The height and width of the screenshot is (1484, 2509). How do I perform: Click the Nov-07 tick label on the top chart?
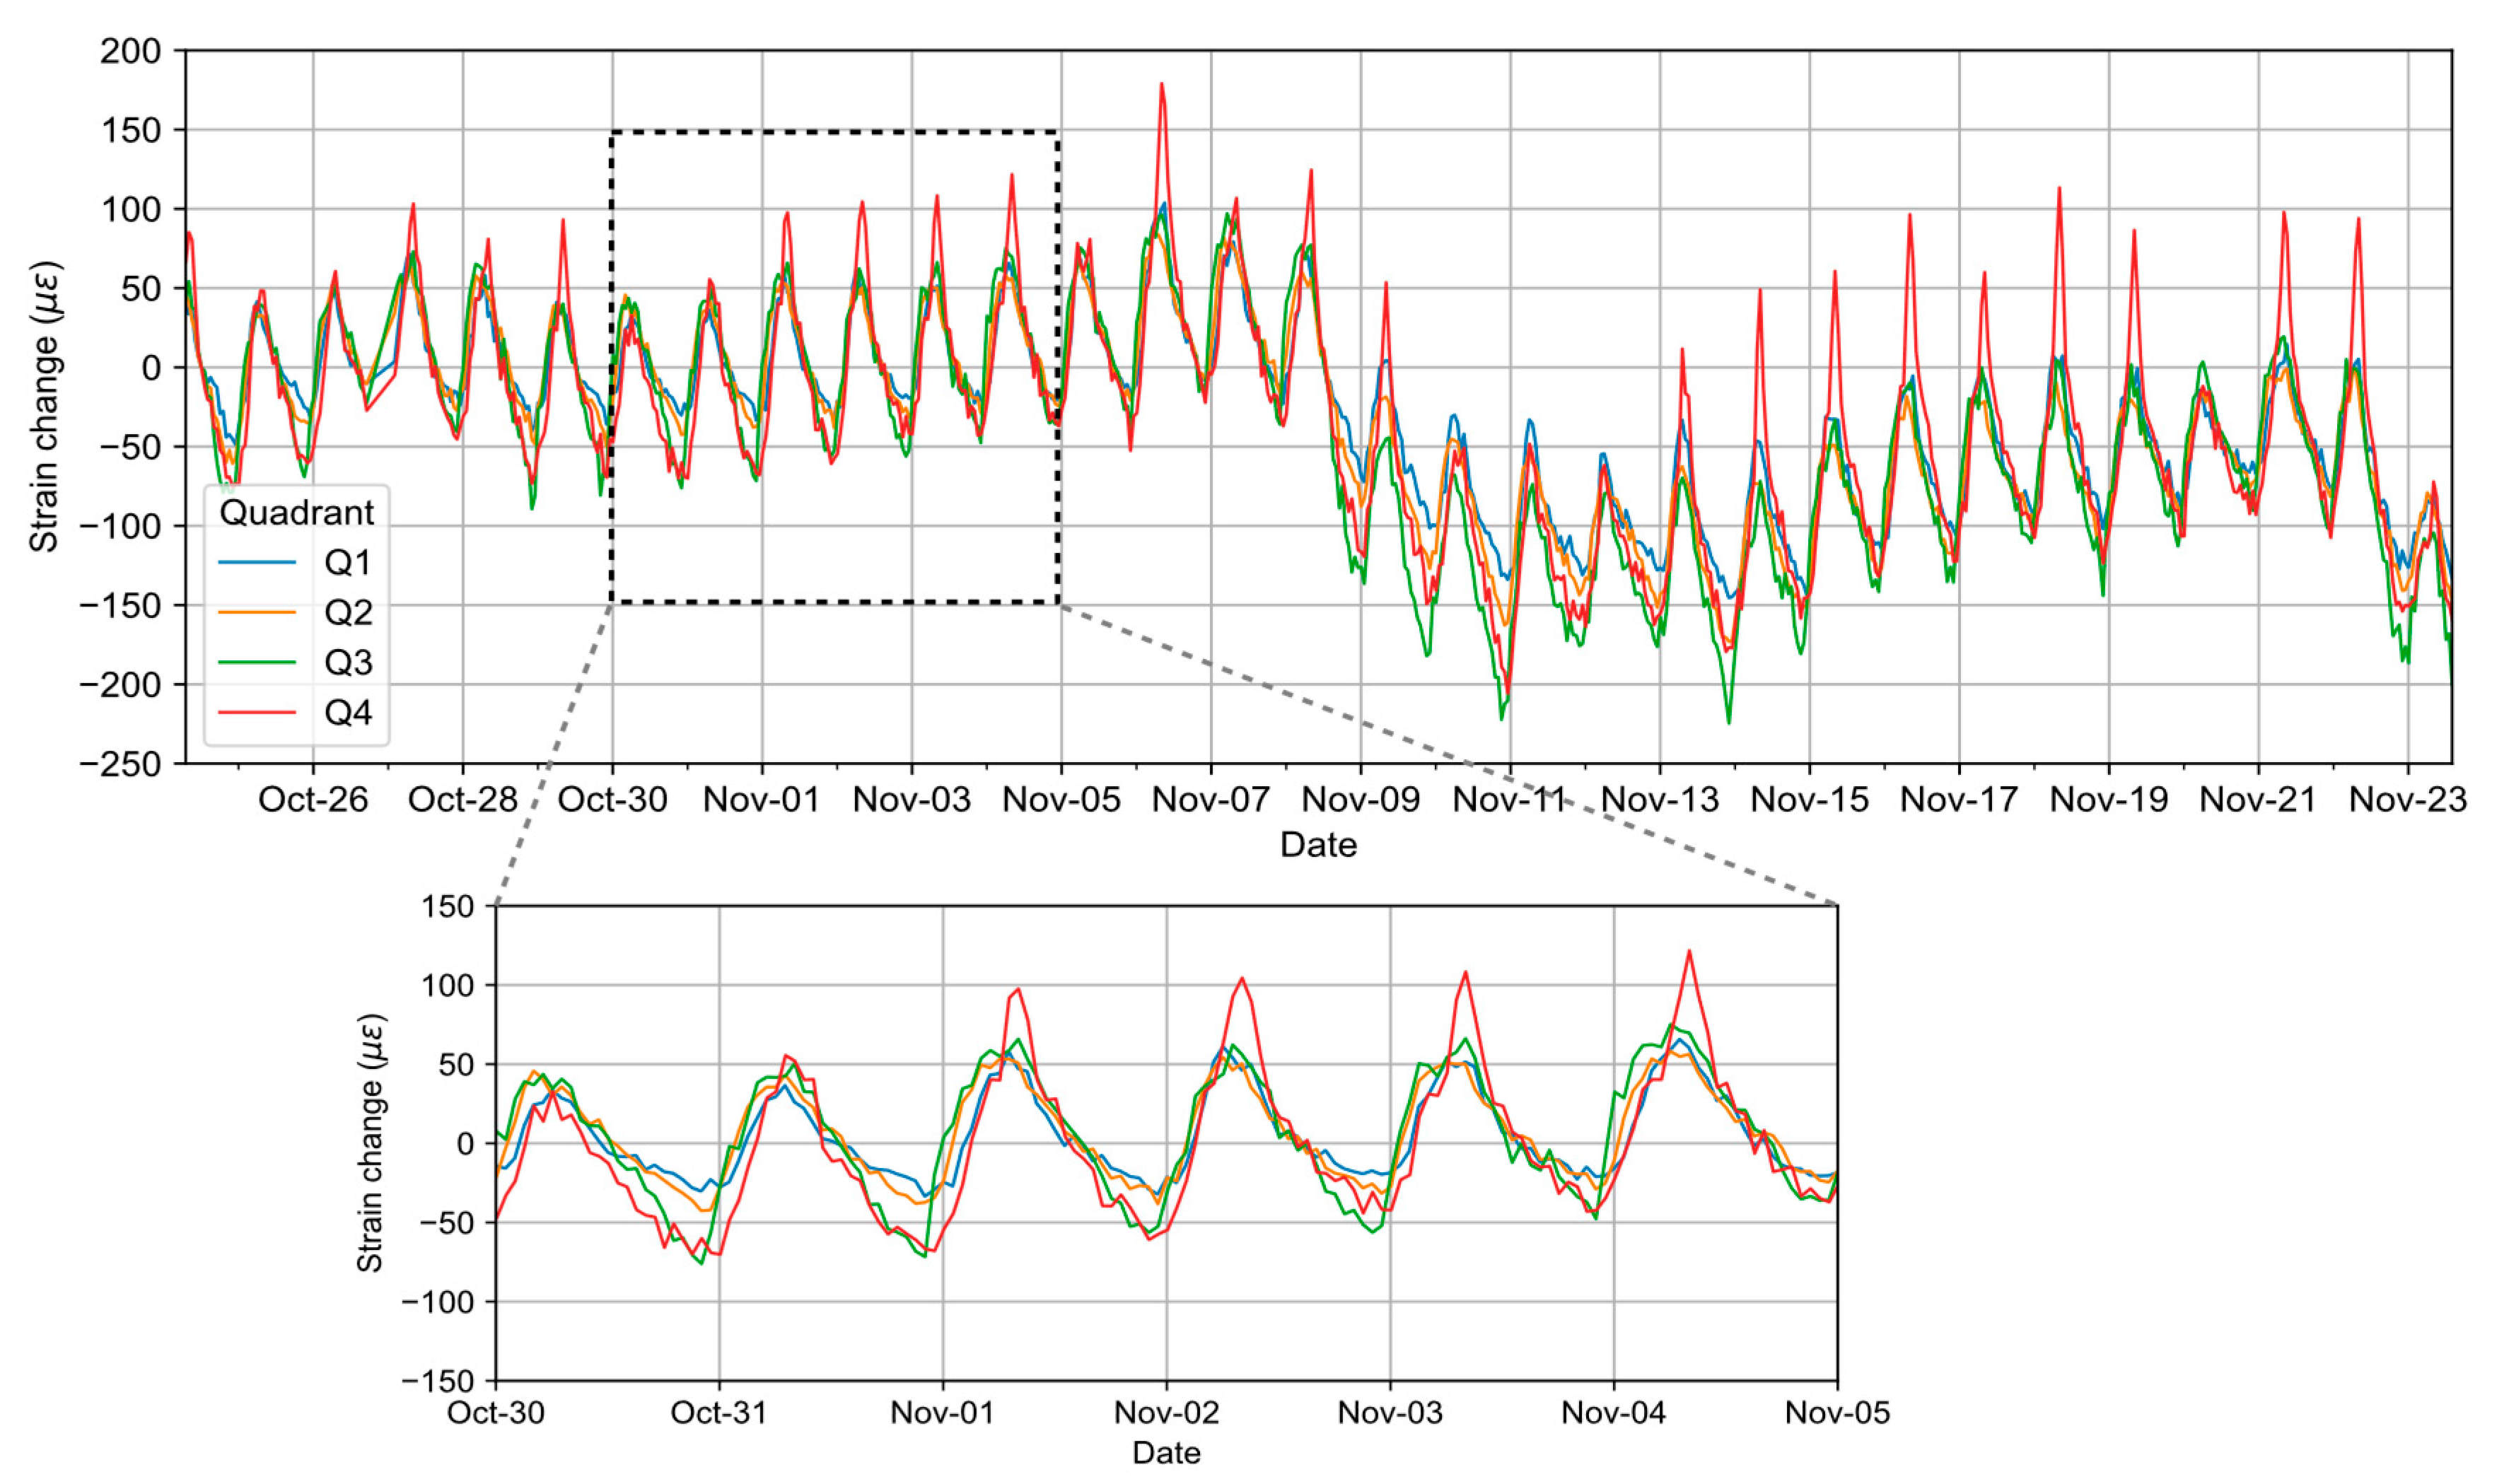pos(1210,799)
